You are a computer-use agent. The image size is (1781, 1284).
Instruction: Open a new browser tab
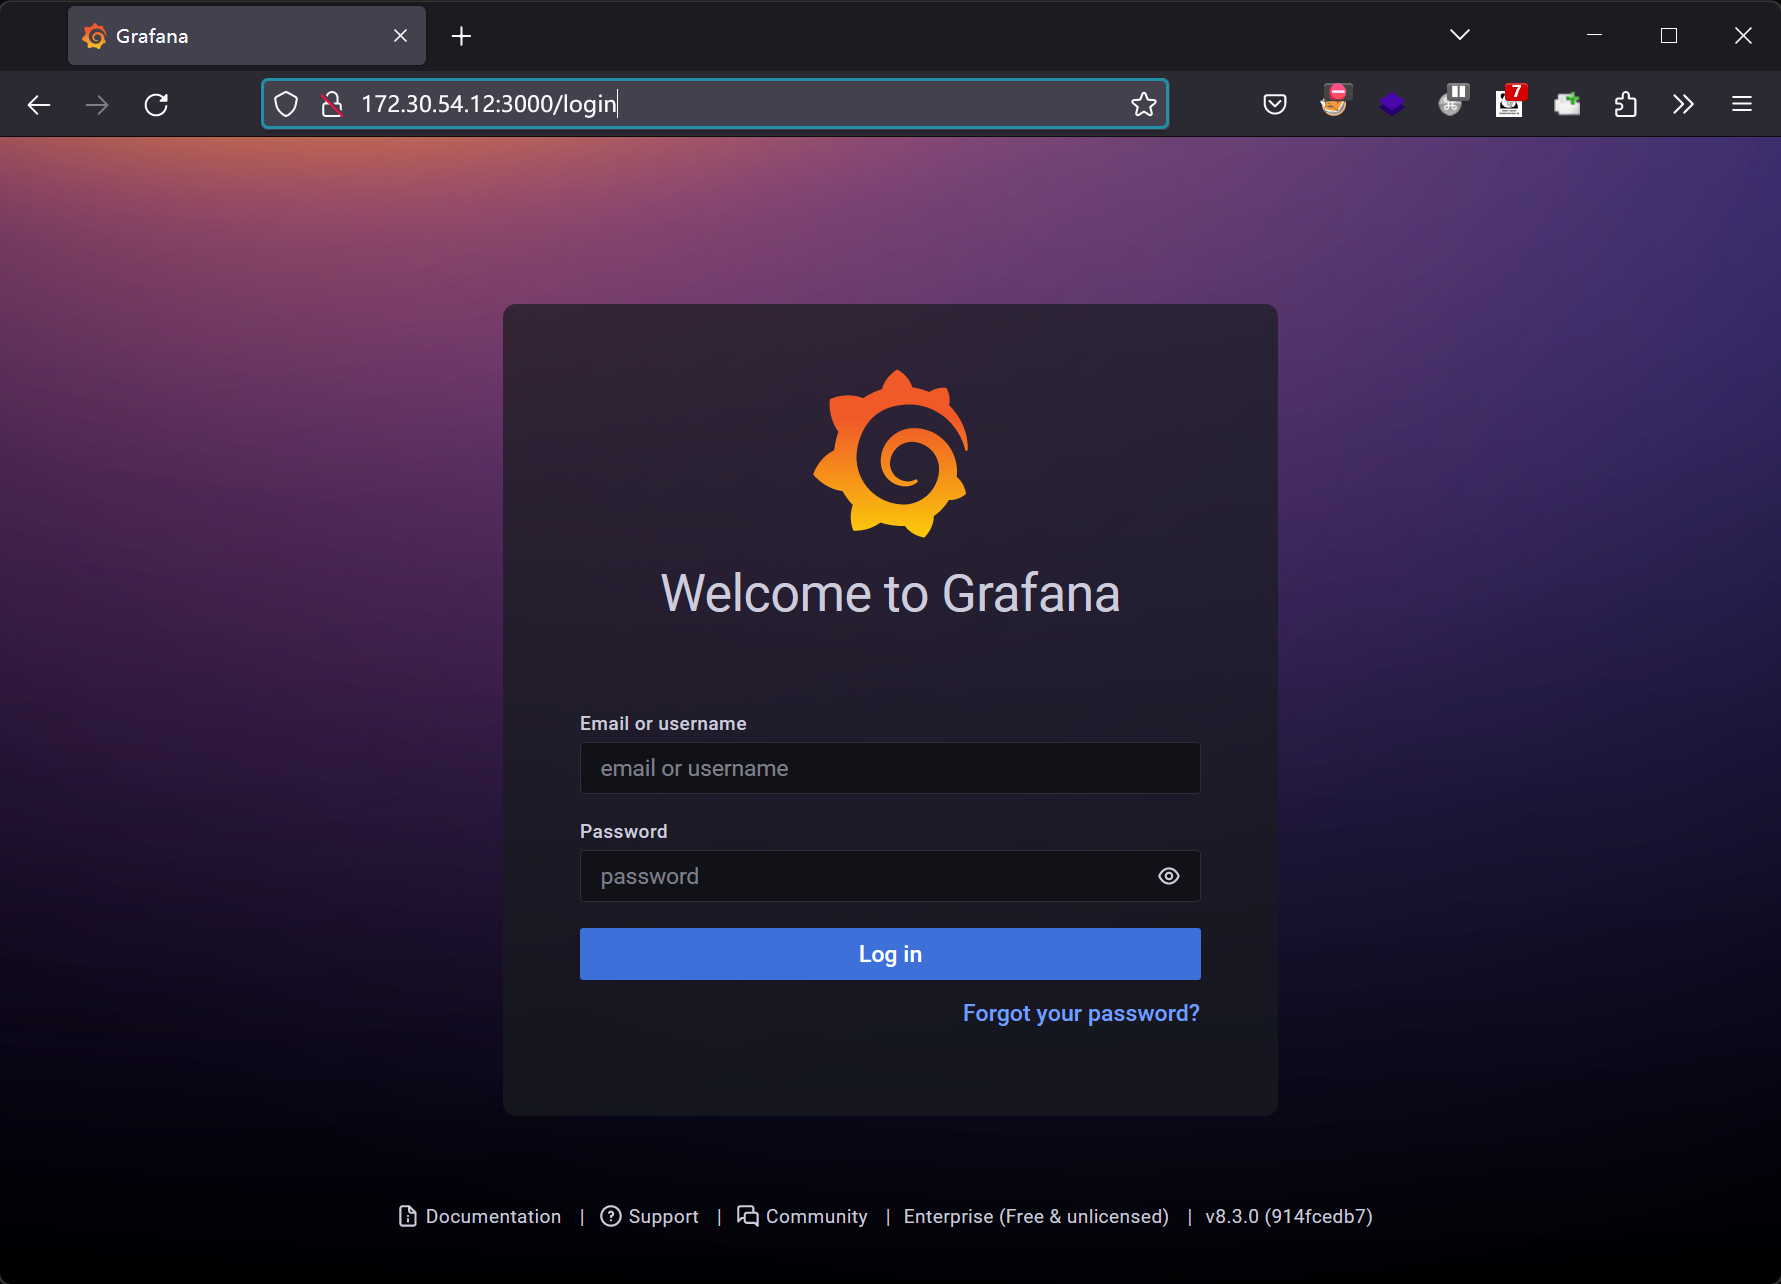(x=461, y=36)
